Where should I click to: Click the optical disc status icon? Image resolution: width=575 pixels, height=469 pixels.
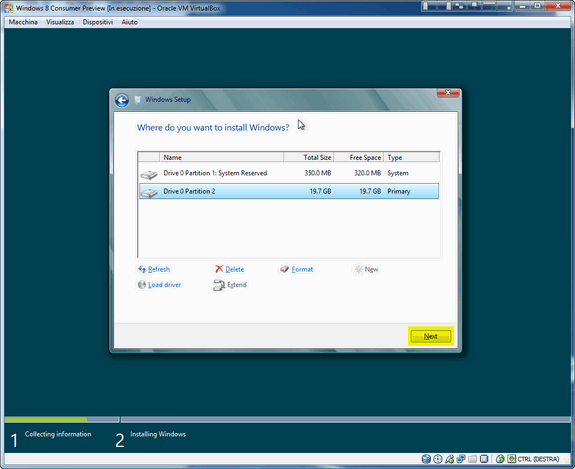pos(437,459)
